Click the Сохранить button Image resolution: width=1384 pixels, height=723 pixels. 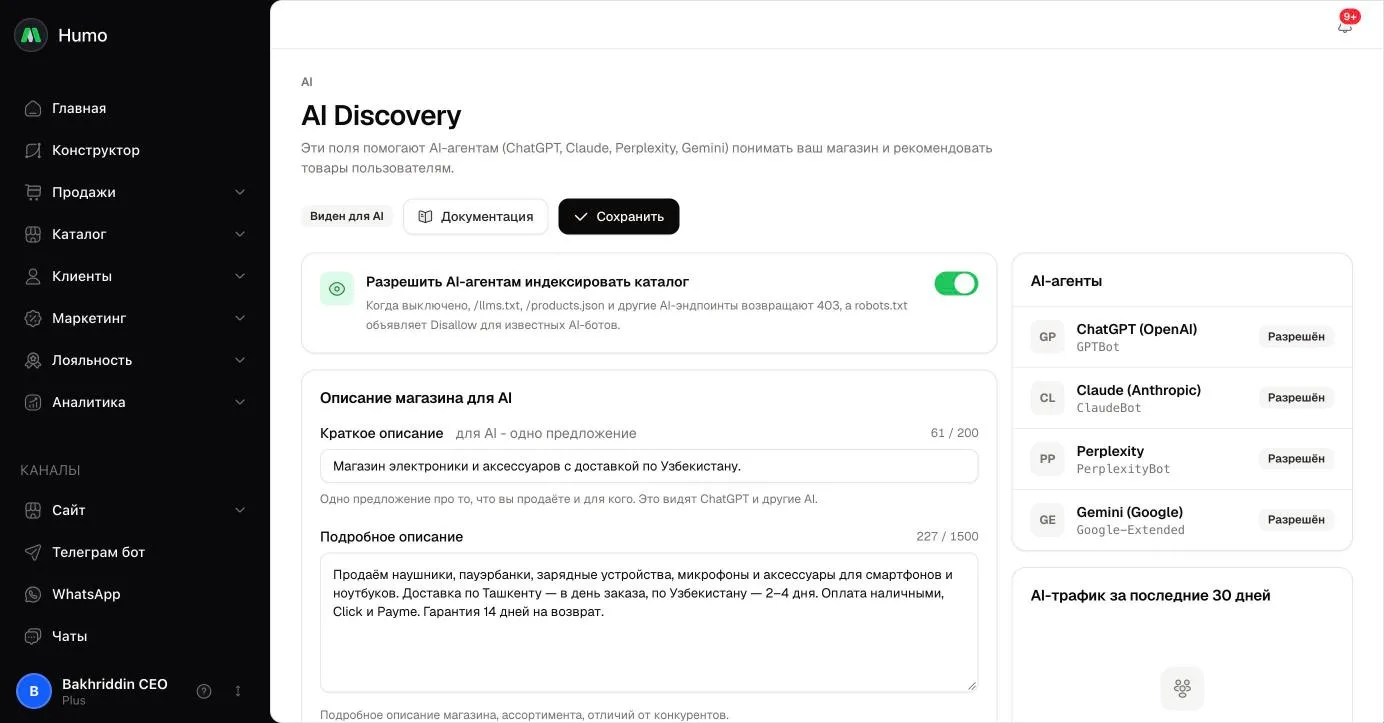tap(619, 217)
